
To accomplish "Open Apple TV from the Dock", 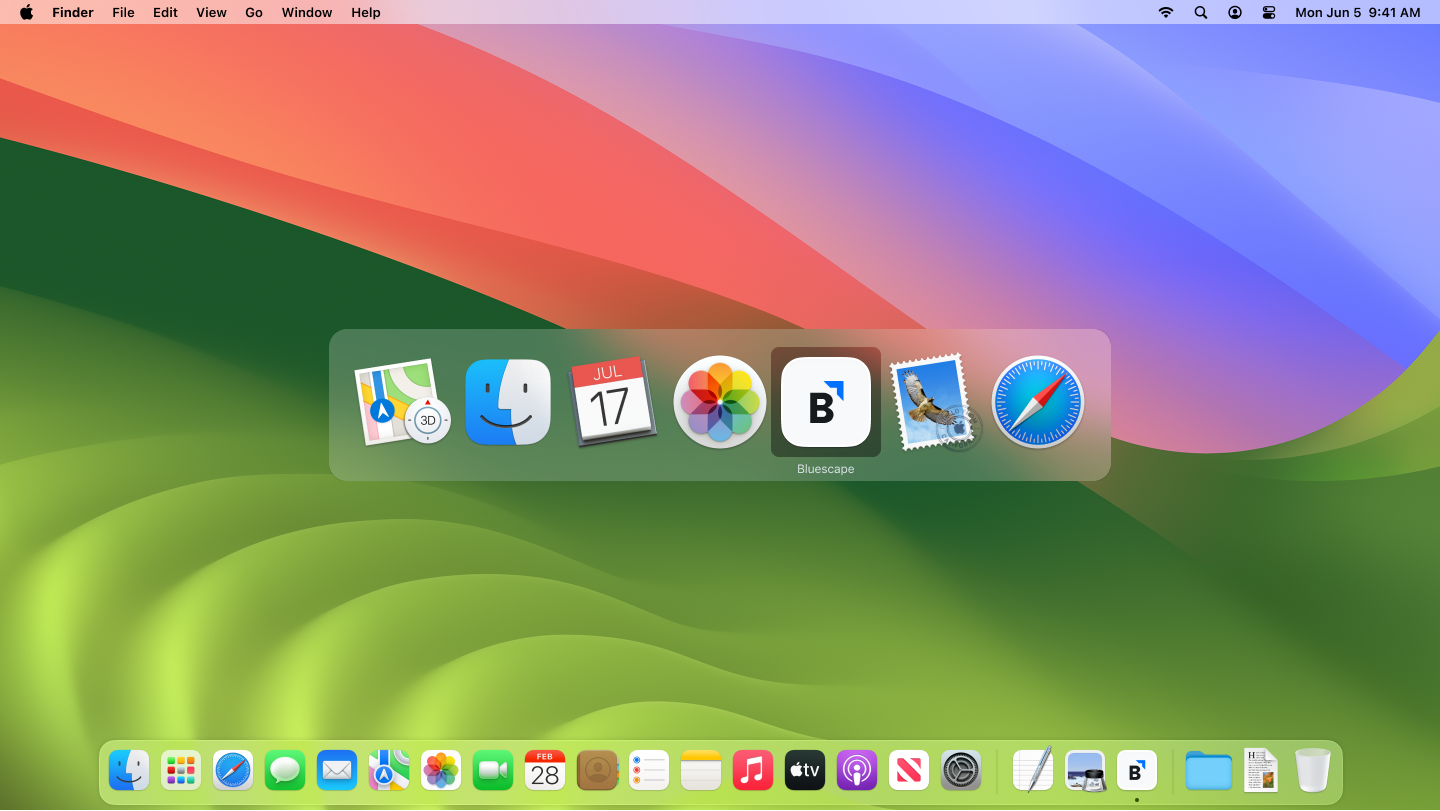I will (x=804, y=770).
